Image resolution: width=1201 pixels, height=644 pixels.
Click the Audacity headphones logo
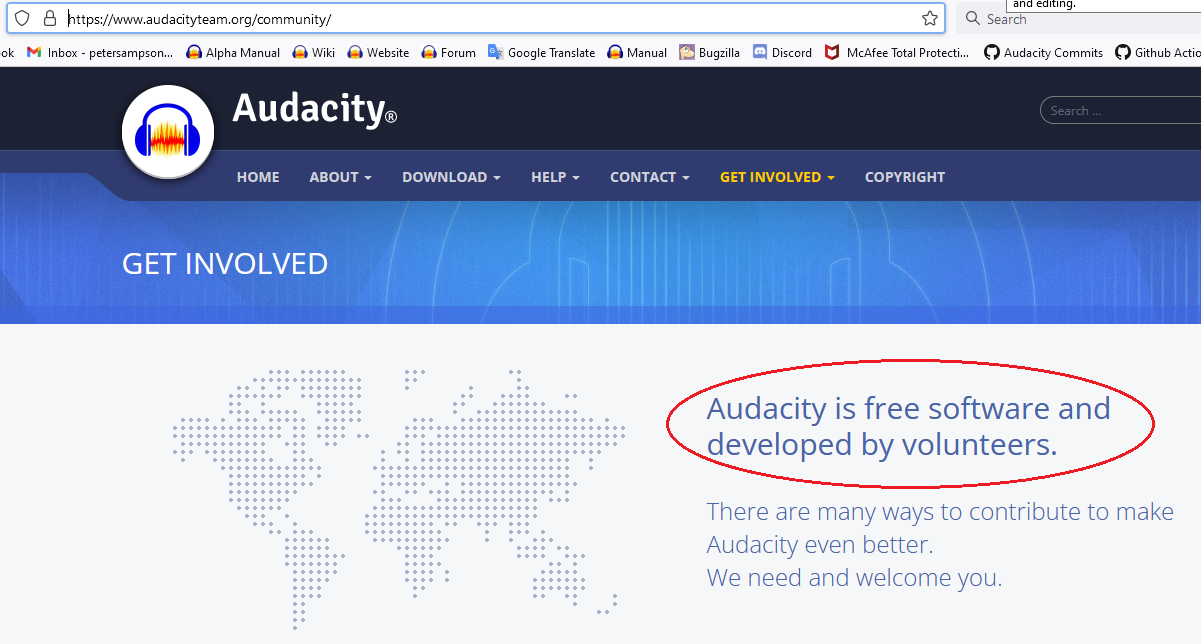[x=168, y=131]
